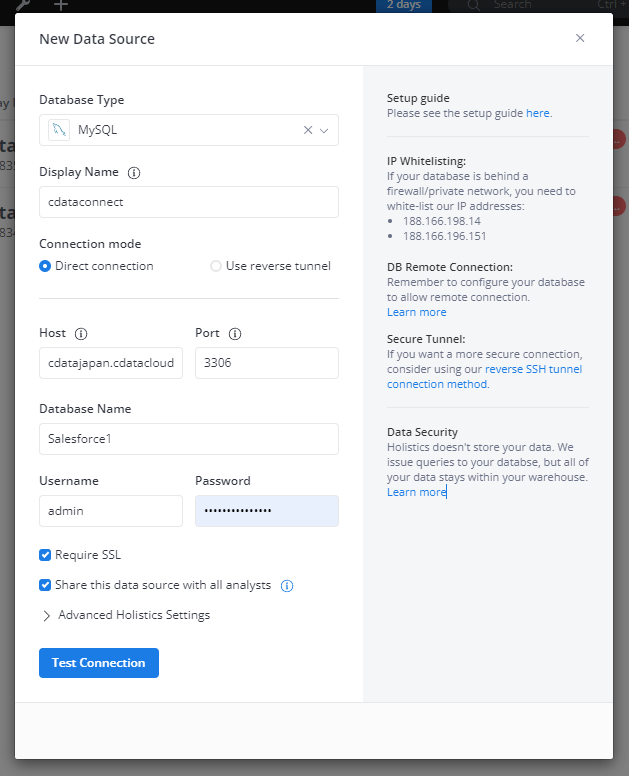Click the Display Name info icon
The width and height of the screenshot is (629, 776).
coord(134,172)
